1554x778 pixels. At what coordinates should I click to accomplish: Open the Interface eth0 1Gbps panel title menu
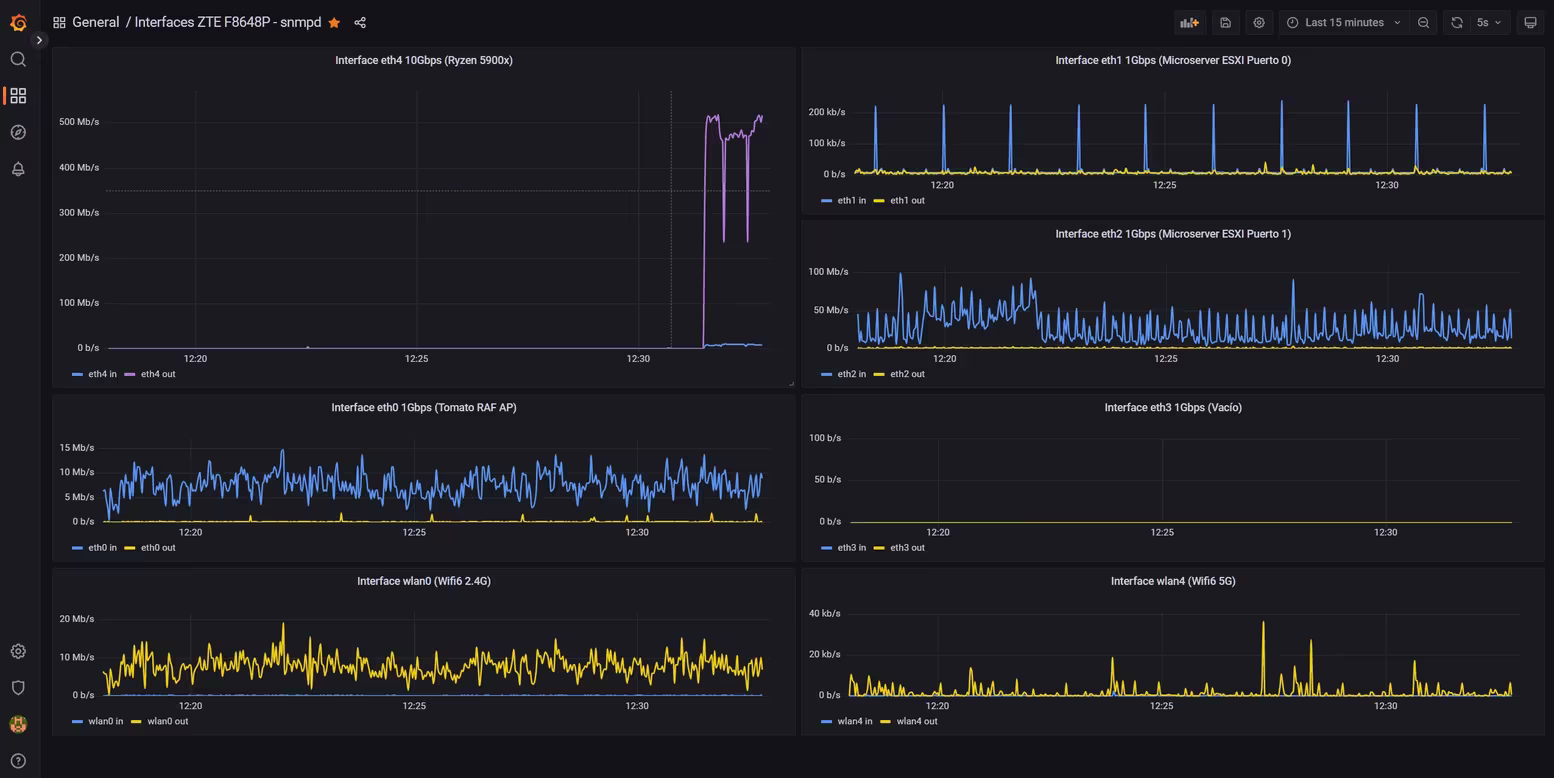(x=424, y=408)
